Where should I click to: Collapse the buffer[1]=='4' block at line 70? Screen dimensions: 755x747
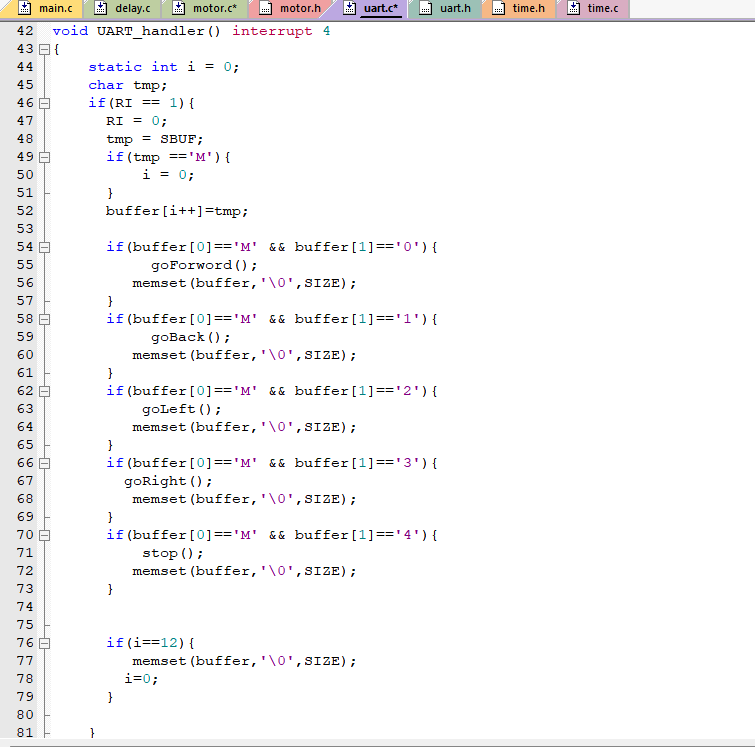pyautogui.click(x=44, y=535)
